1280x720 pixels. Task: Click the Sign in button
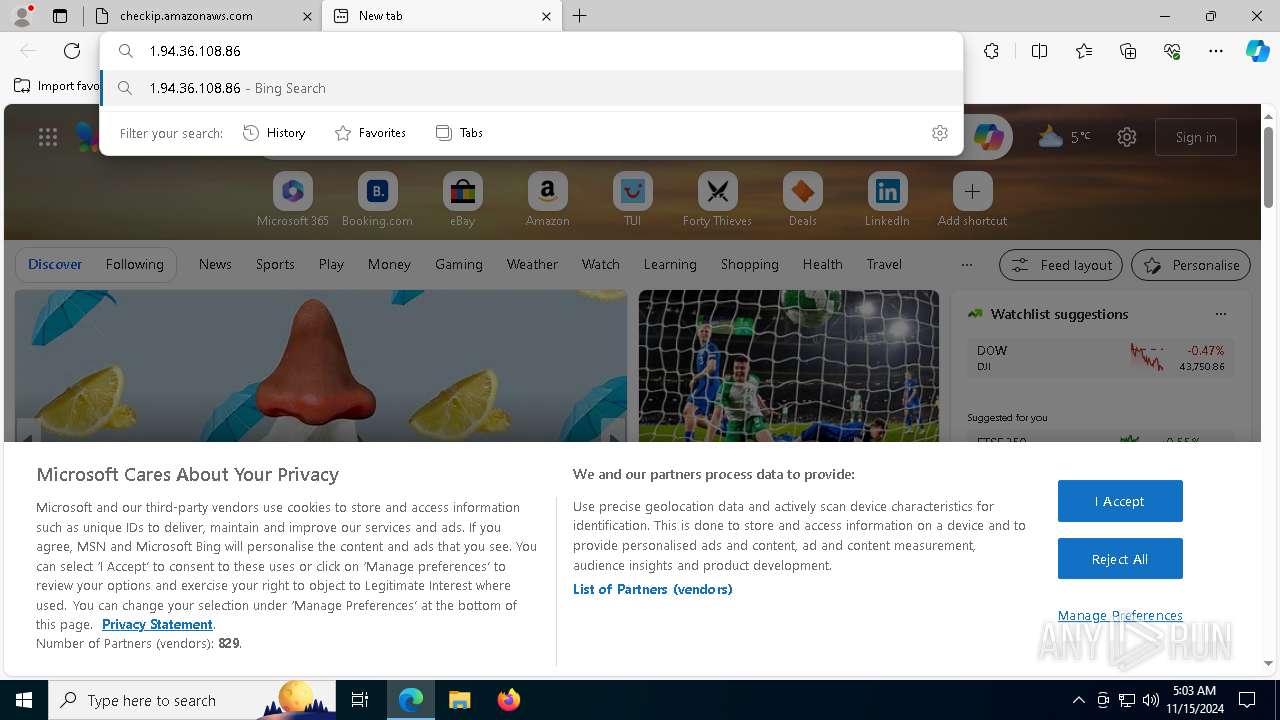click(1196, 137)
